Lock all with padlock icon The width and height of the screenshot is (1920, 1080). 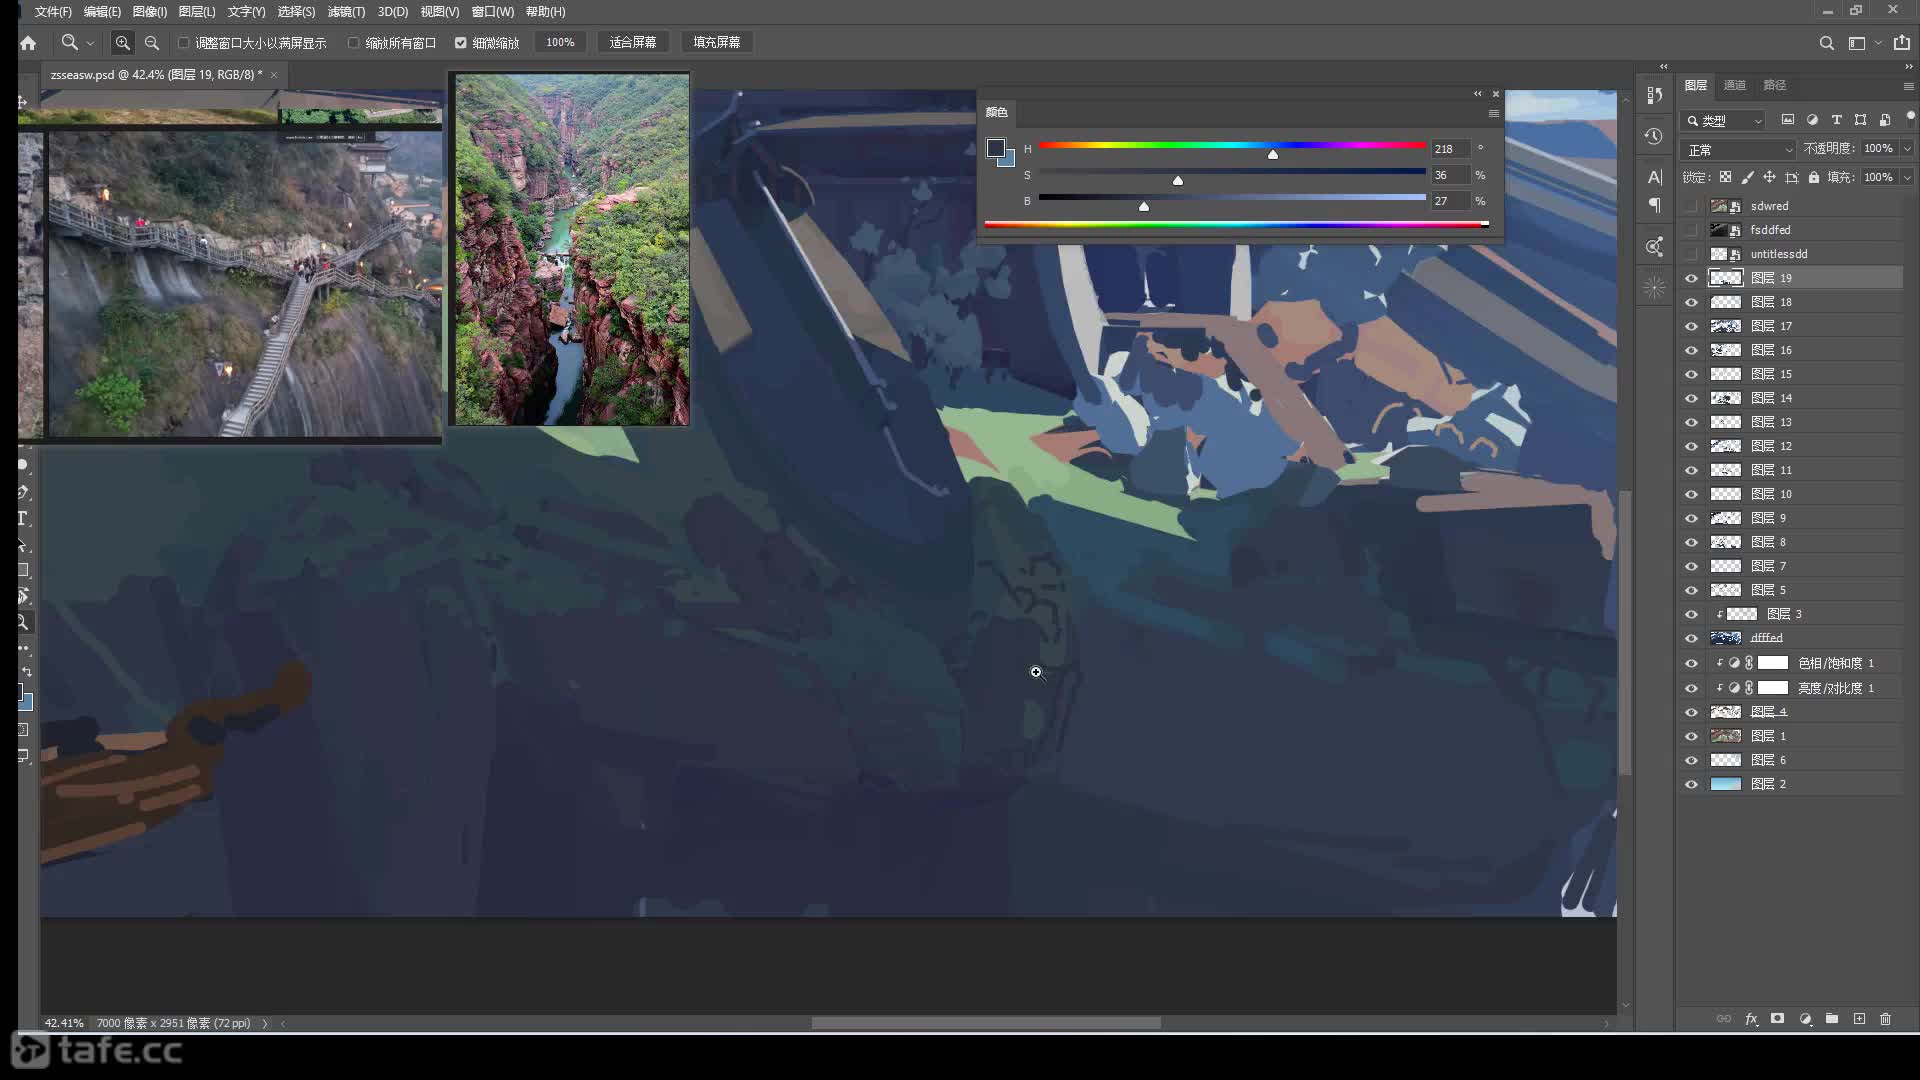(x=1814, y=177)
